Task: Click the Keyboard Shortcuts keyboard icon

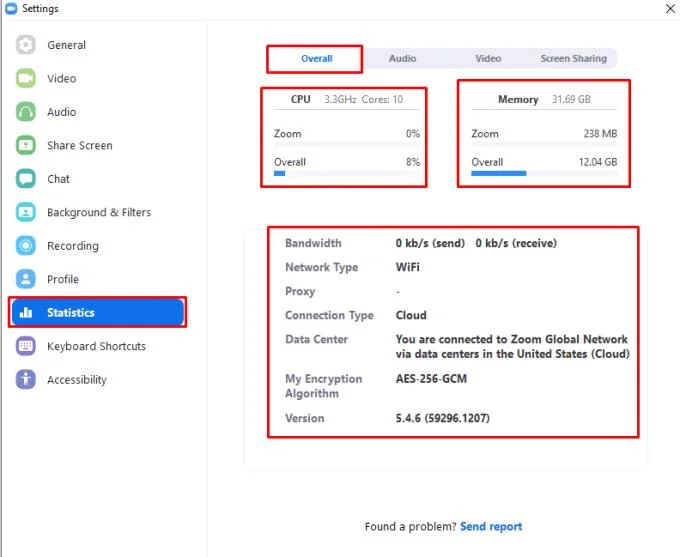Action: pyautogui.click(x=26, y=346)
